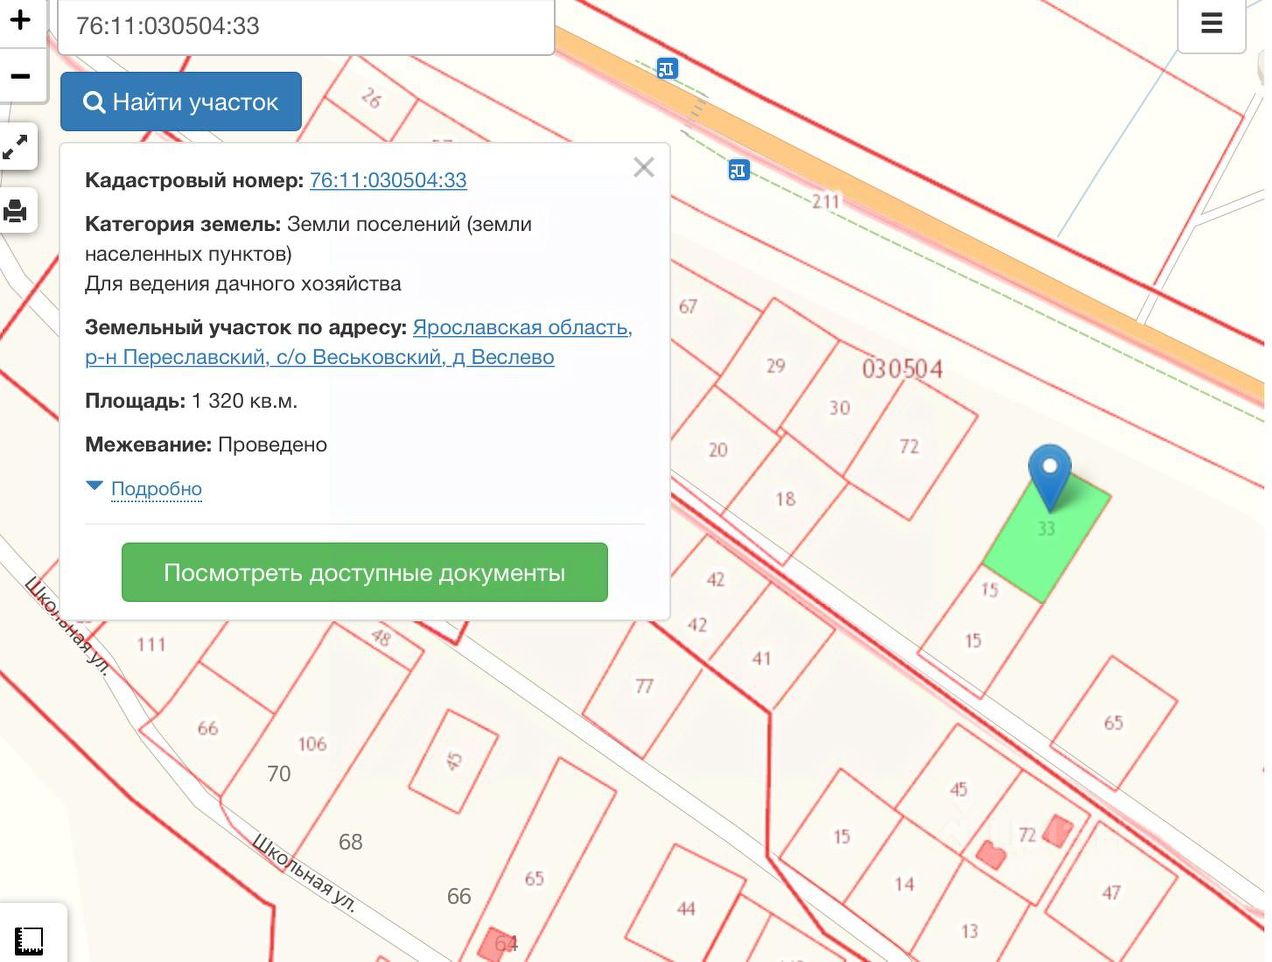
Task: Zoom out the map with minus button
Action: click(21, 75)
